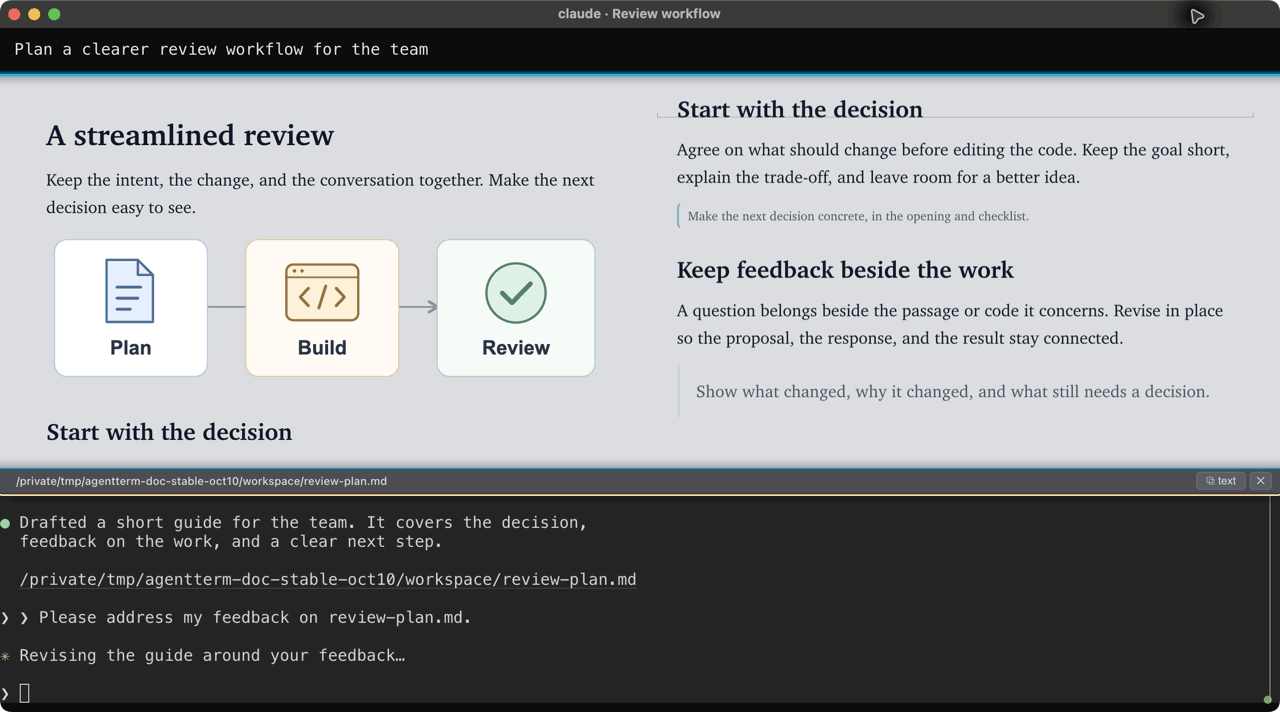
Task: Click "Please address my feedback on review-plan.md."
Action: pos(255,618)
